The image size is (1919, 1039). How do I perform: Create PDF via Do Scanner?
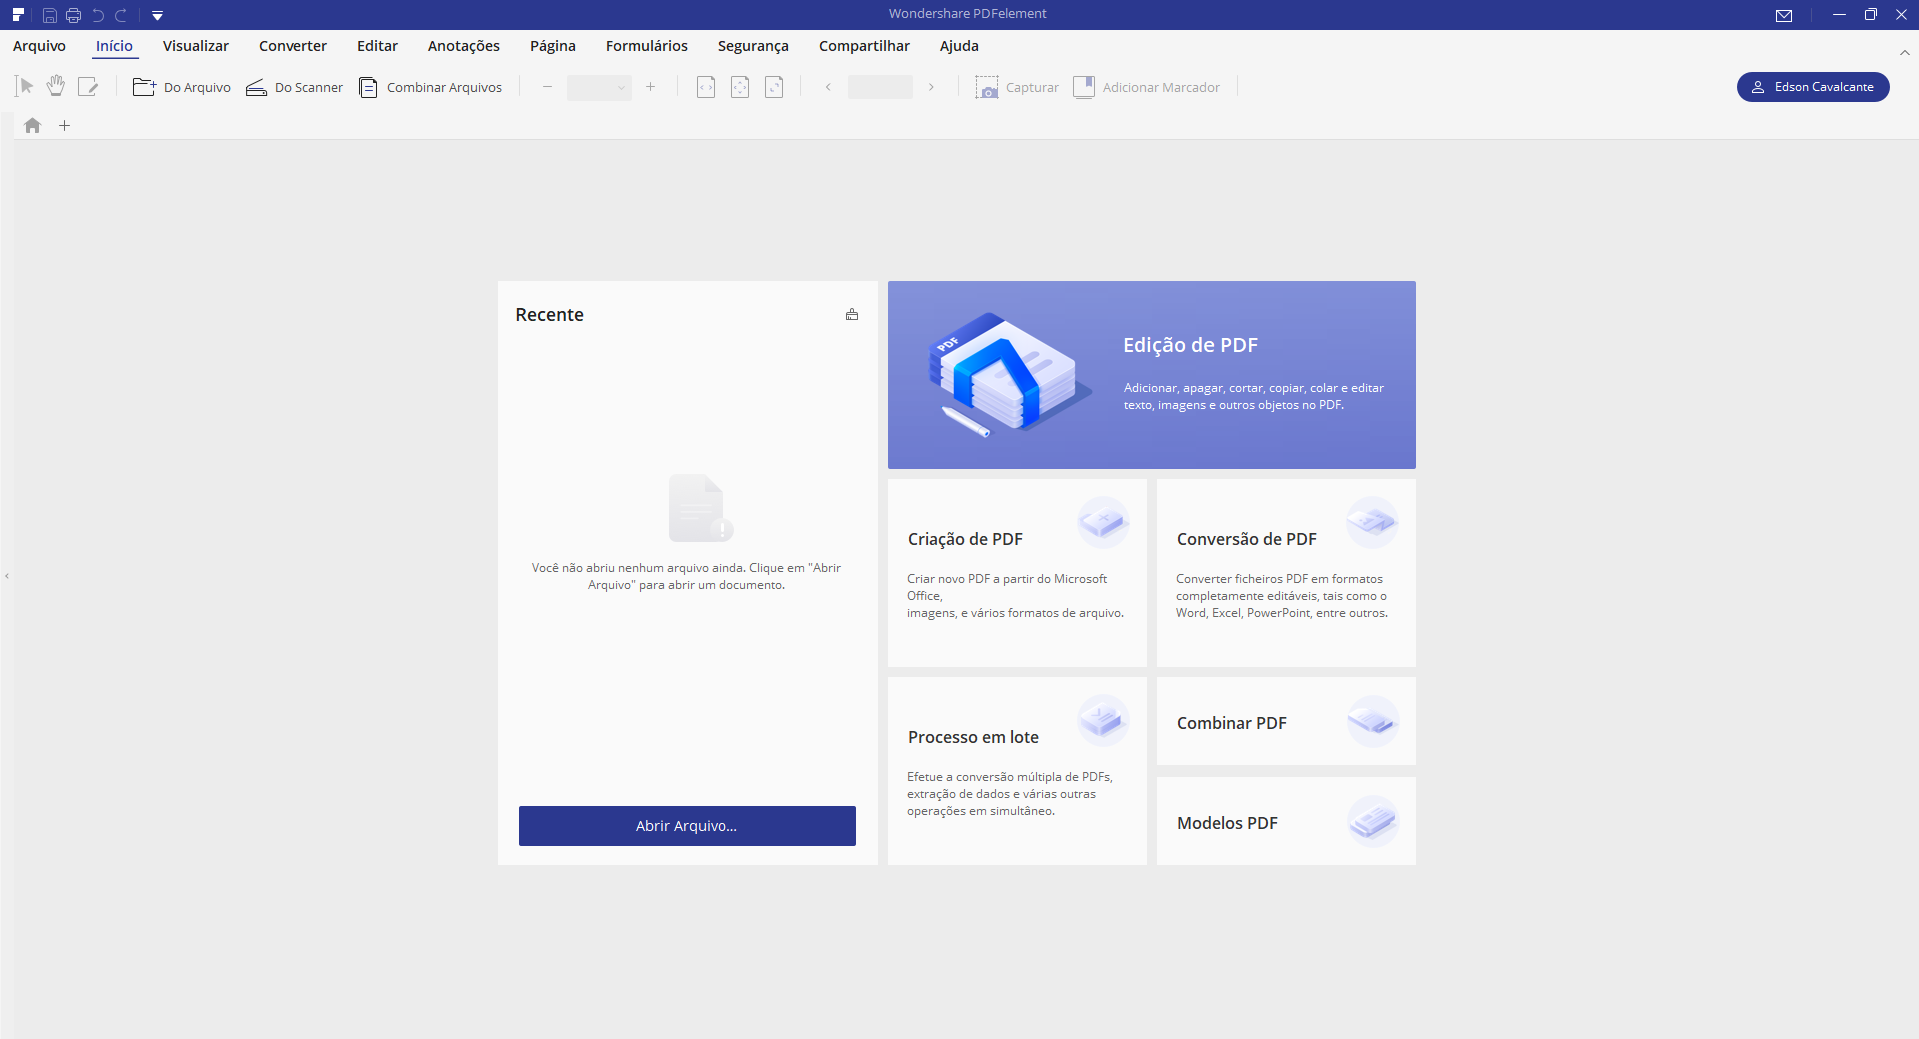[294, 88]
